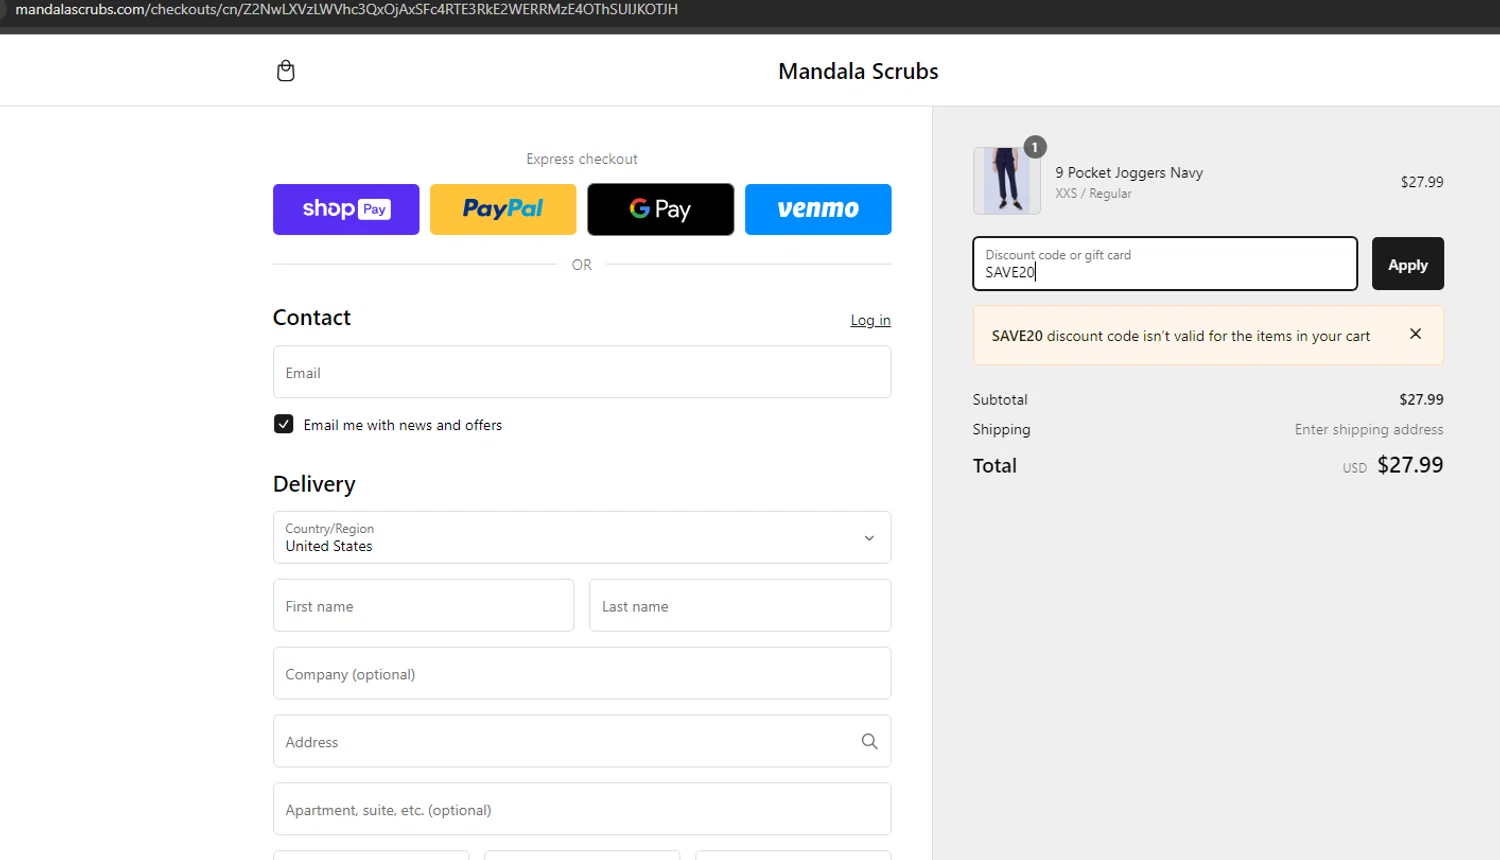Open the 9 Pocket Joggers Navy thumbnail
1500x860 pixels.
[1007, 181]
